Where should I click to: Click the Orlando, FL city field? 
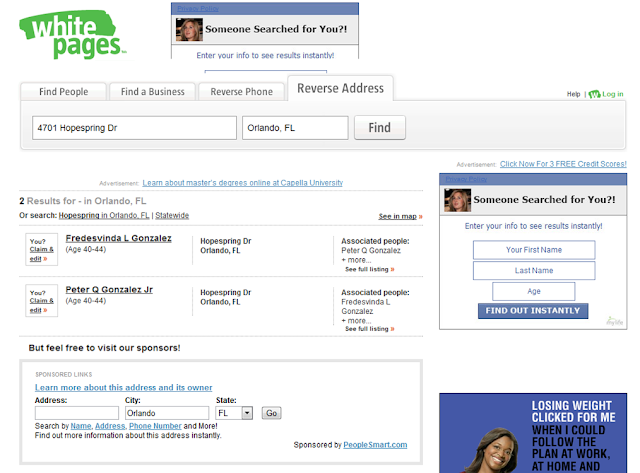pyautogui.click(x=295, y=128)
